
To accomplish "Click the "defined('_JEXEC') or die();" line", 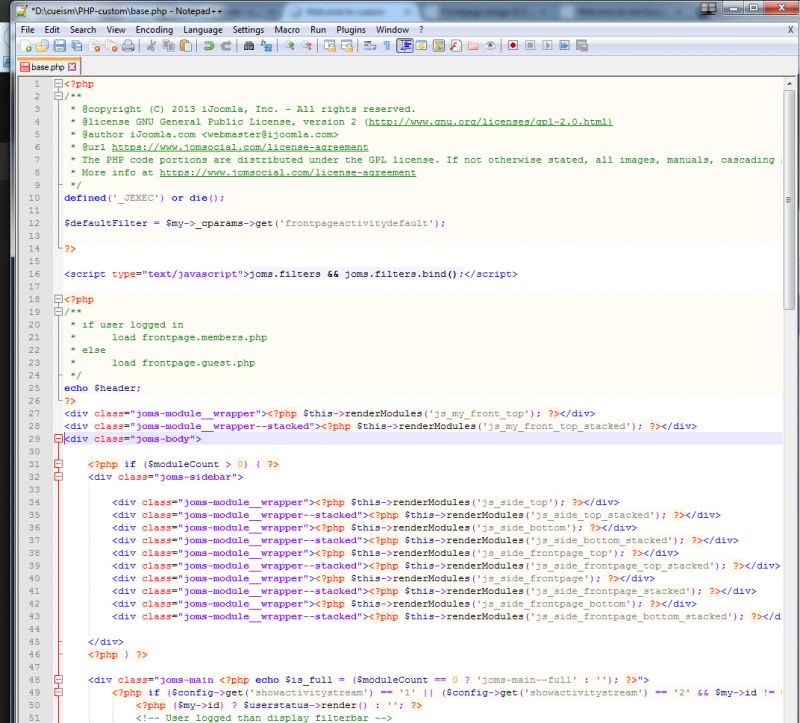I will coord(144,198).
